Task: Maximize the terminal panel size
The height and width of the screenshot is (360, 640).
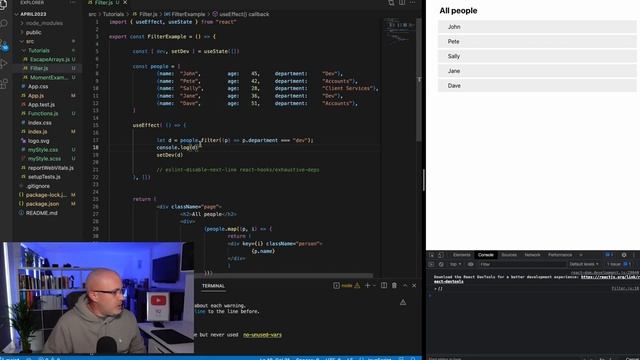Action: tap(405, 286)
